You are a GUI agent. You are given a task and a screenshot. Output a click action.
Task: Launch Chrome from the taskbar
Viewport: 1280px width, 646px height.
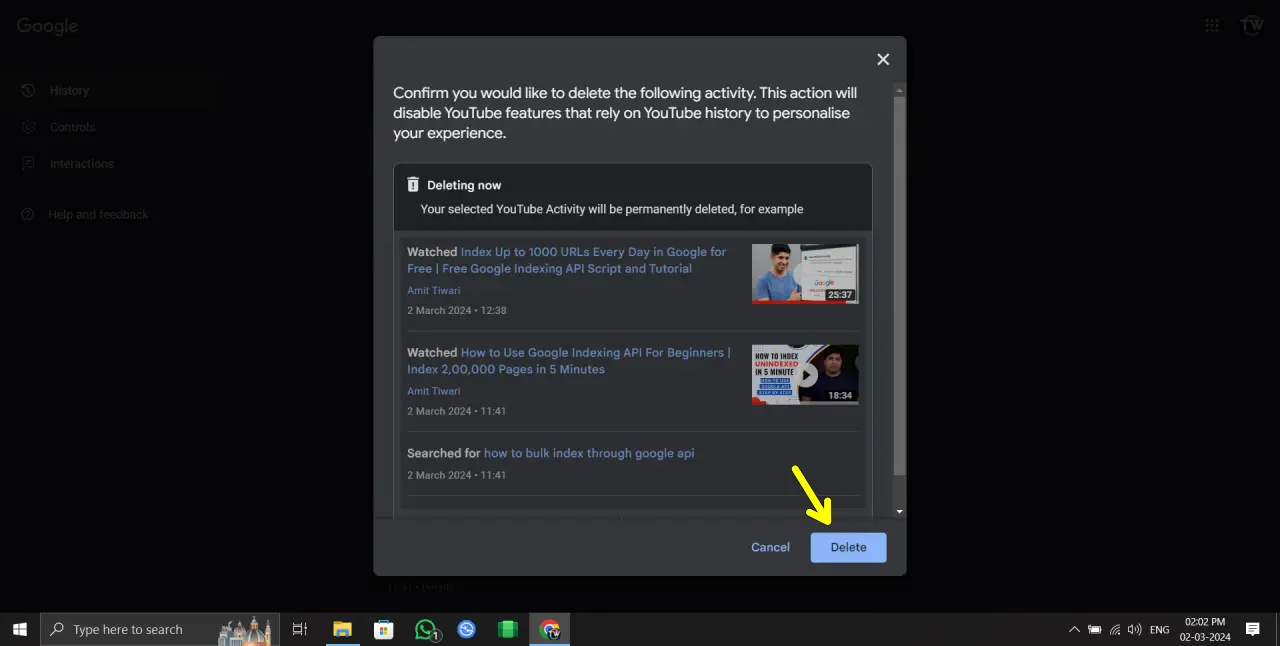click(x=549, y=629)
